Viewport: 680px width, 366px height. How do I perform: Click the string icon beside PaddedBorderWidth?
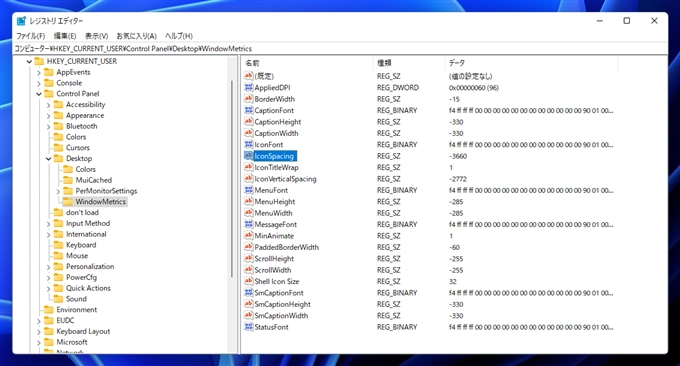tap(248, 247)
